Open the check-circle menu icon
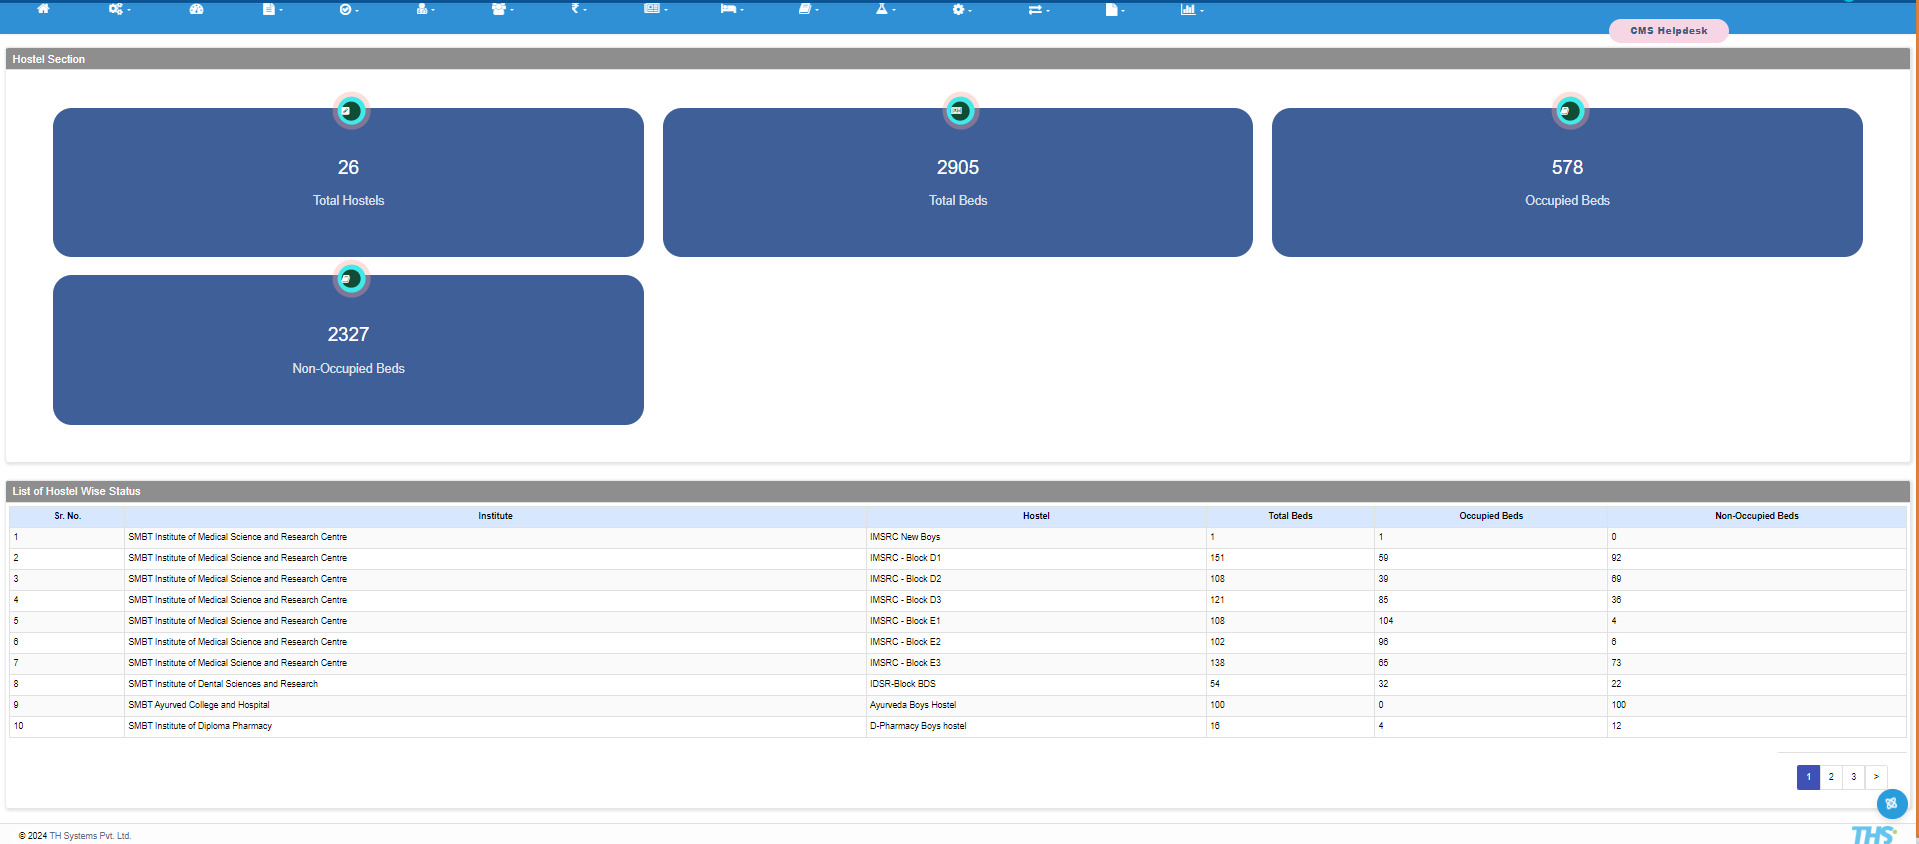Viewport: 1919px width, 844px height. tap(348, 9)
